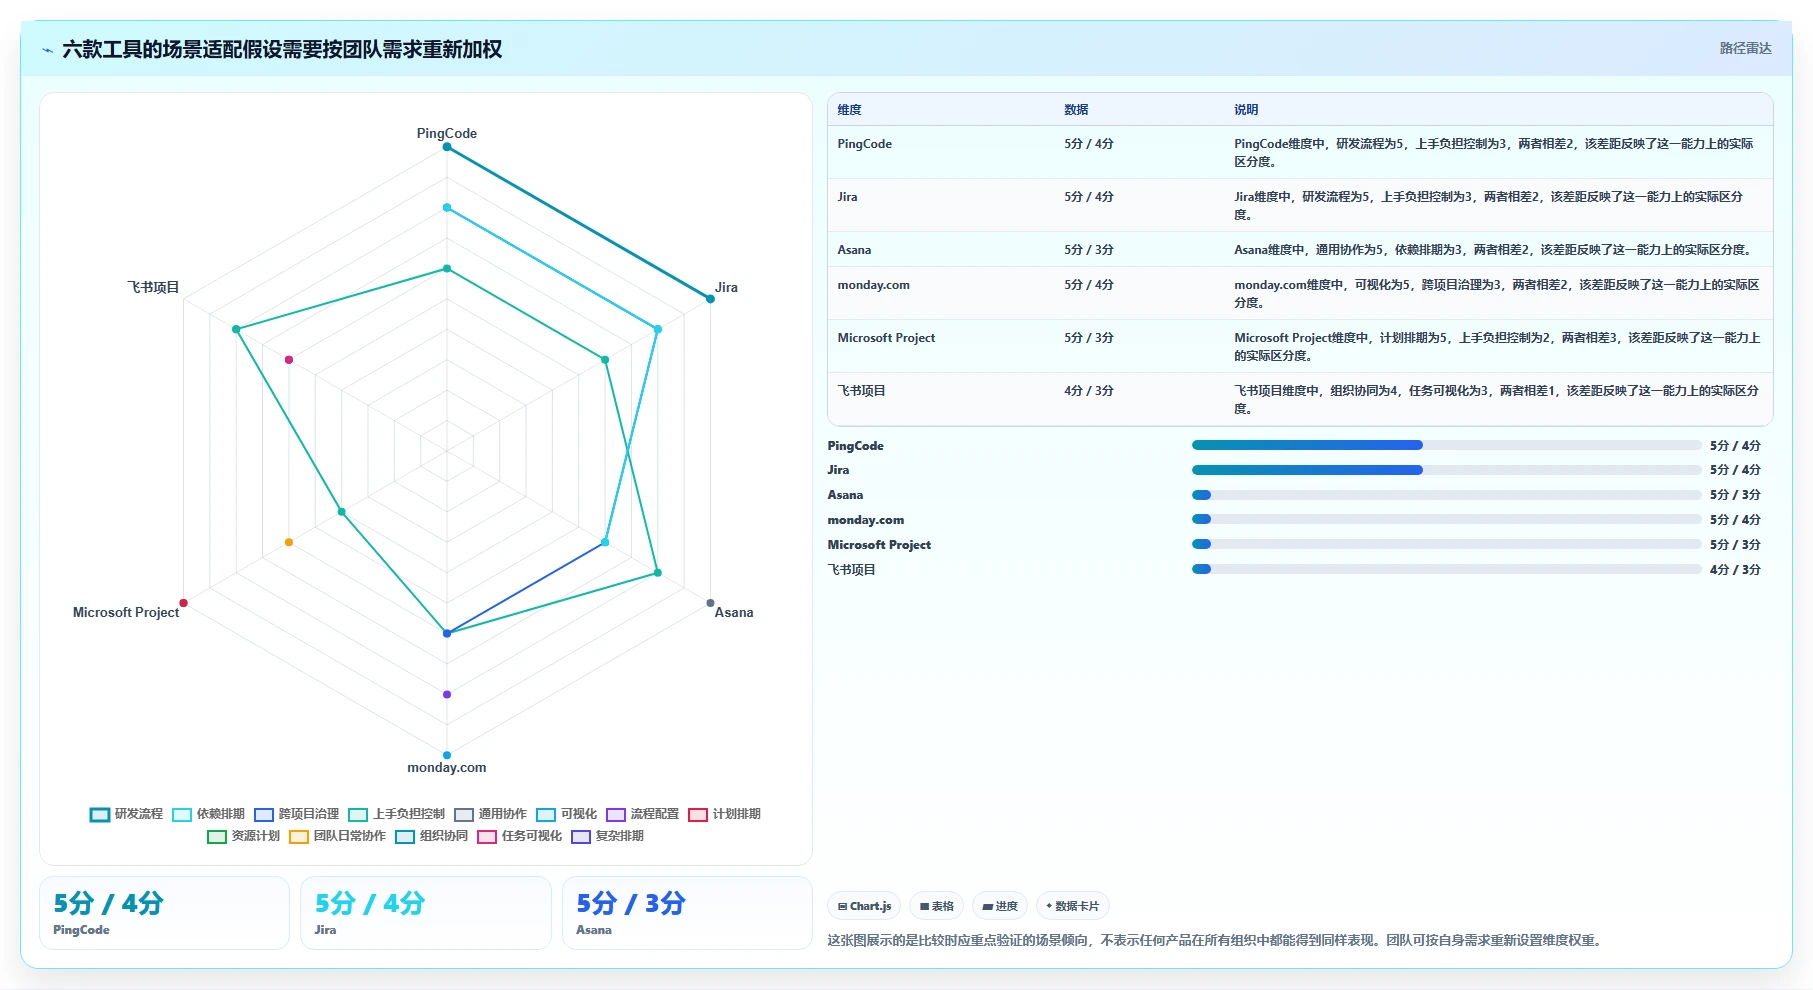Click the 4分 / 3分 value in the table
This screenshot has height=990, width=1813.
(1088, 391)
